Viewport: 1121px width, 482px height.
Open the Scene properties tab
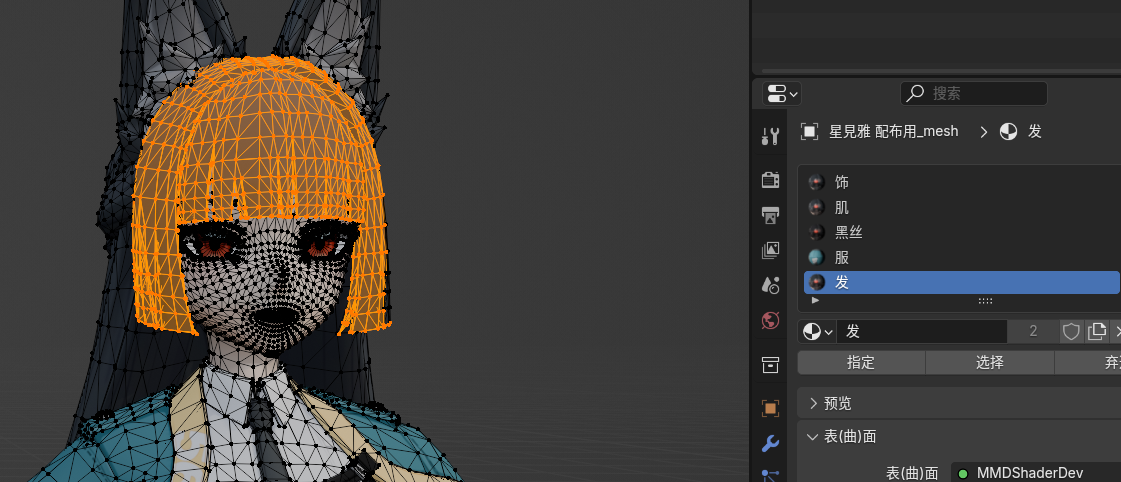tap(770, 285)
